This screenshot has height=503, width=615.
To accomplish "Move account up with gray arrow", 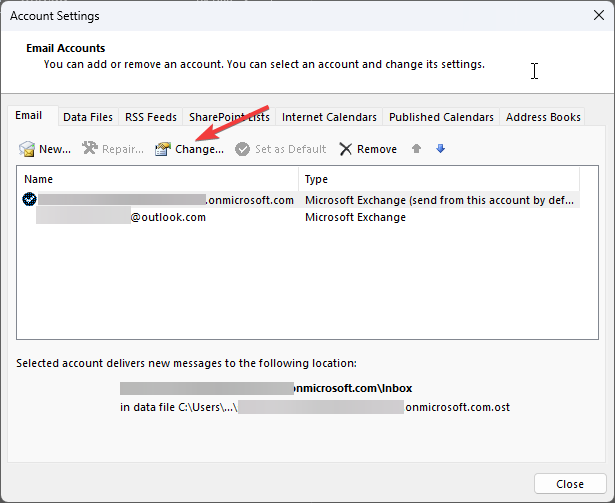I will [x=416, y=149].
